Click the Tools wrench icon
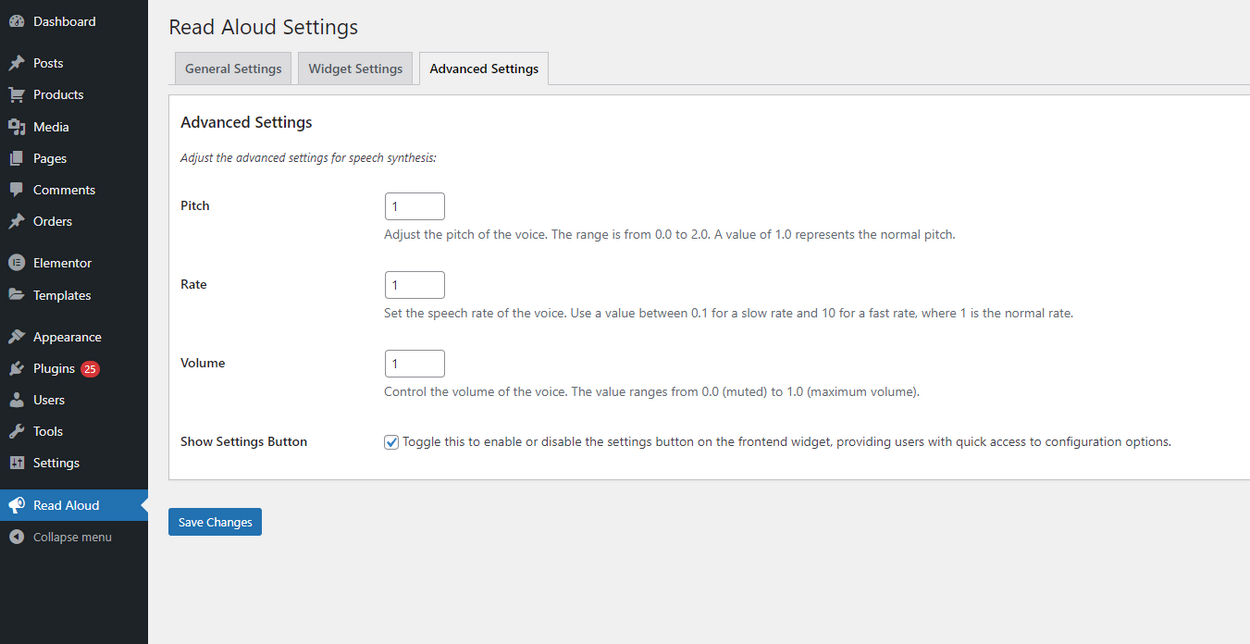 (16, 432)
